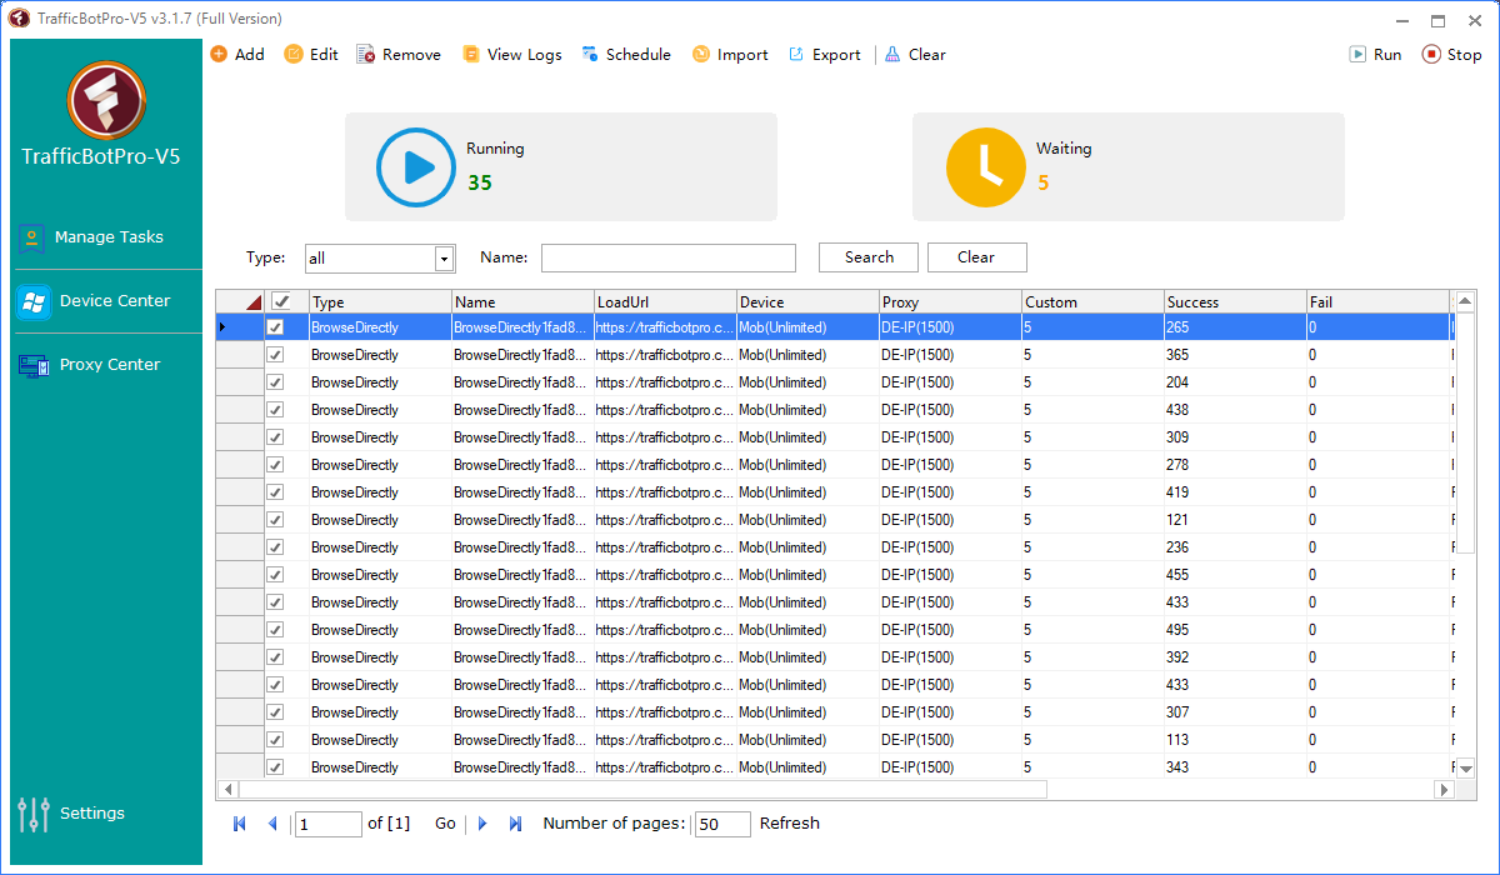Click Go in the pager
Screen dimensions: 1500x875
pyautogui.click(x=445, y=823)
